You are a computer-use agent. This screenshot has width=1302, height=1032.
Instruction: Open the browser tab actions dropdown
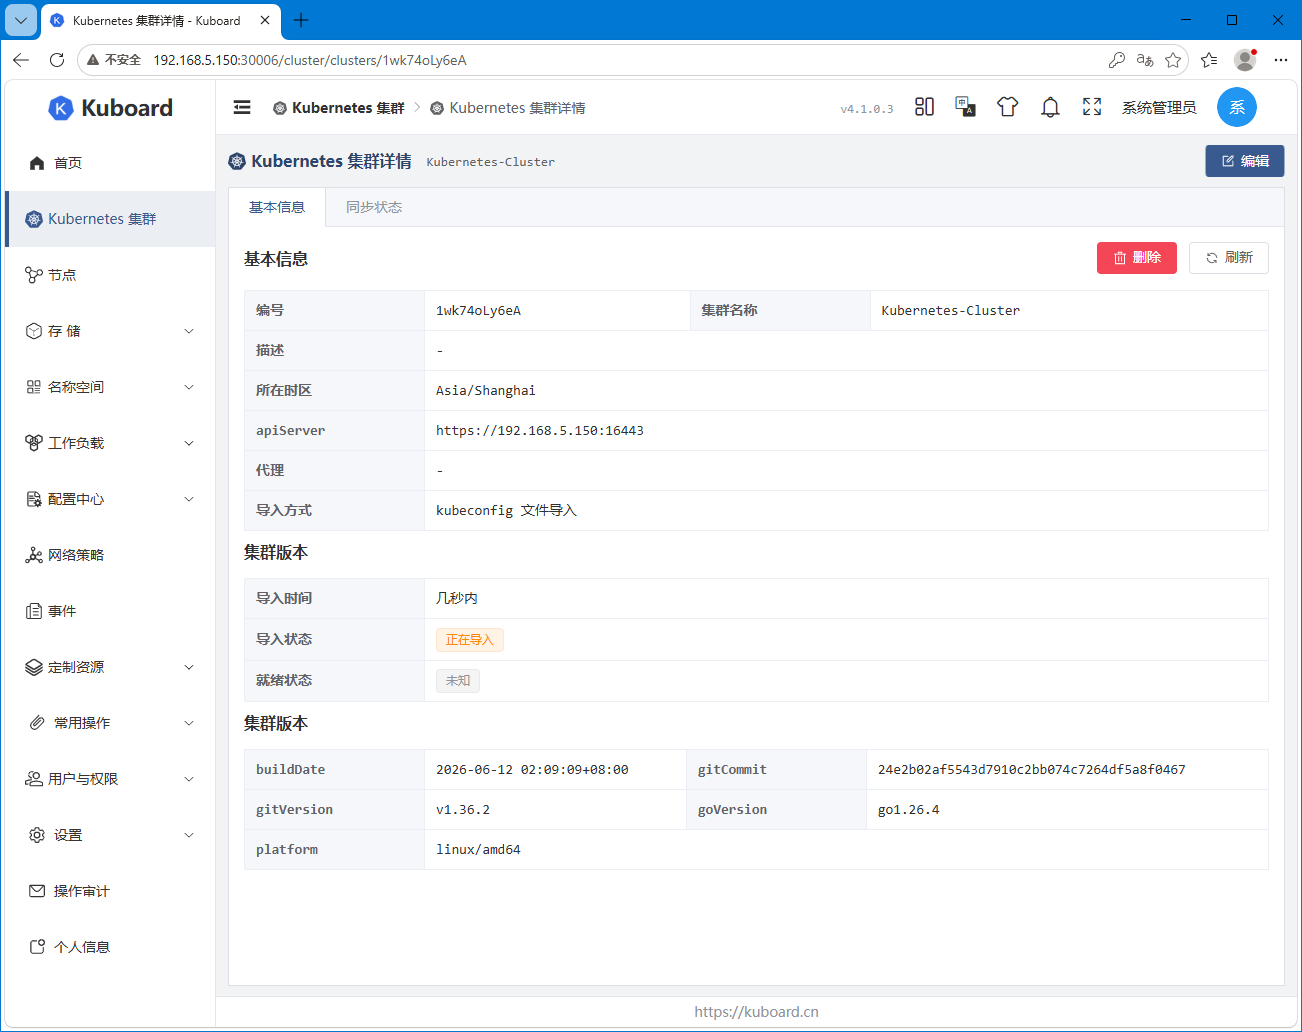point(21,20)
